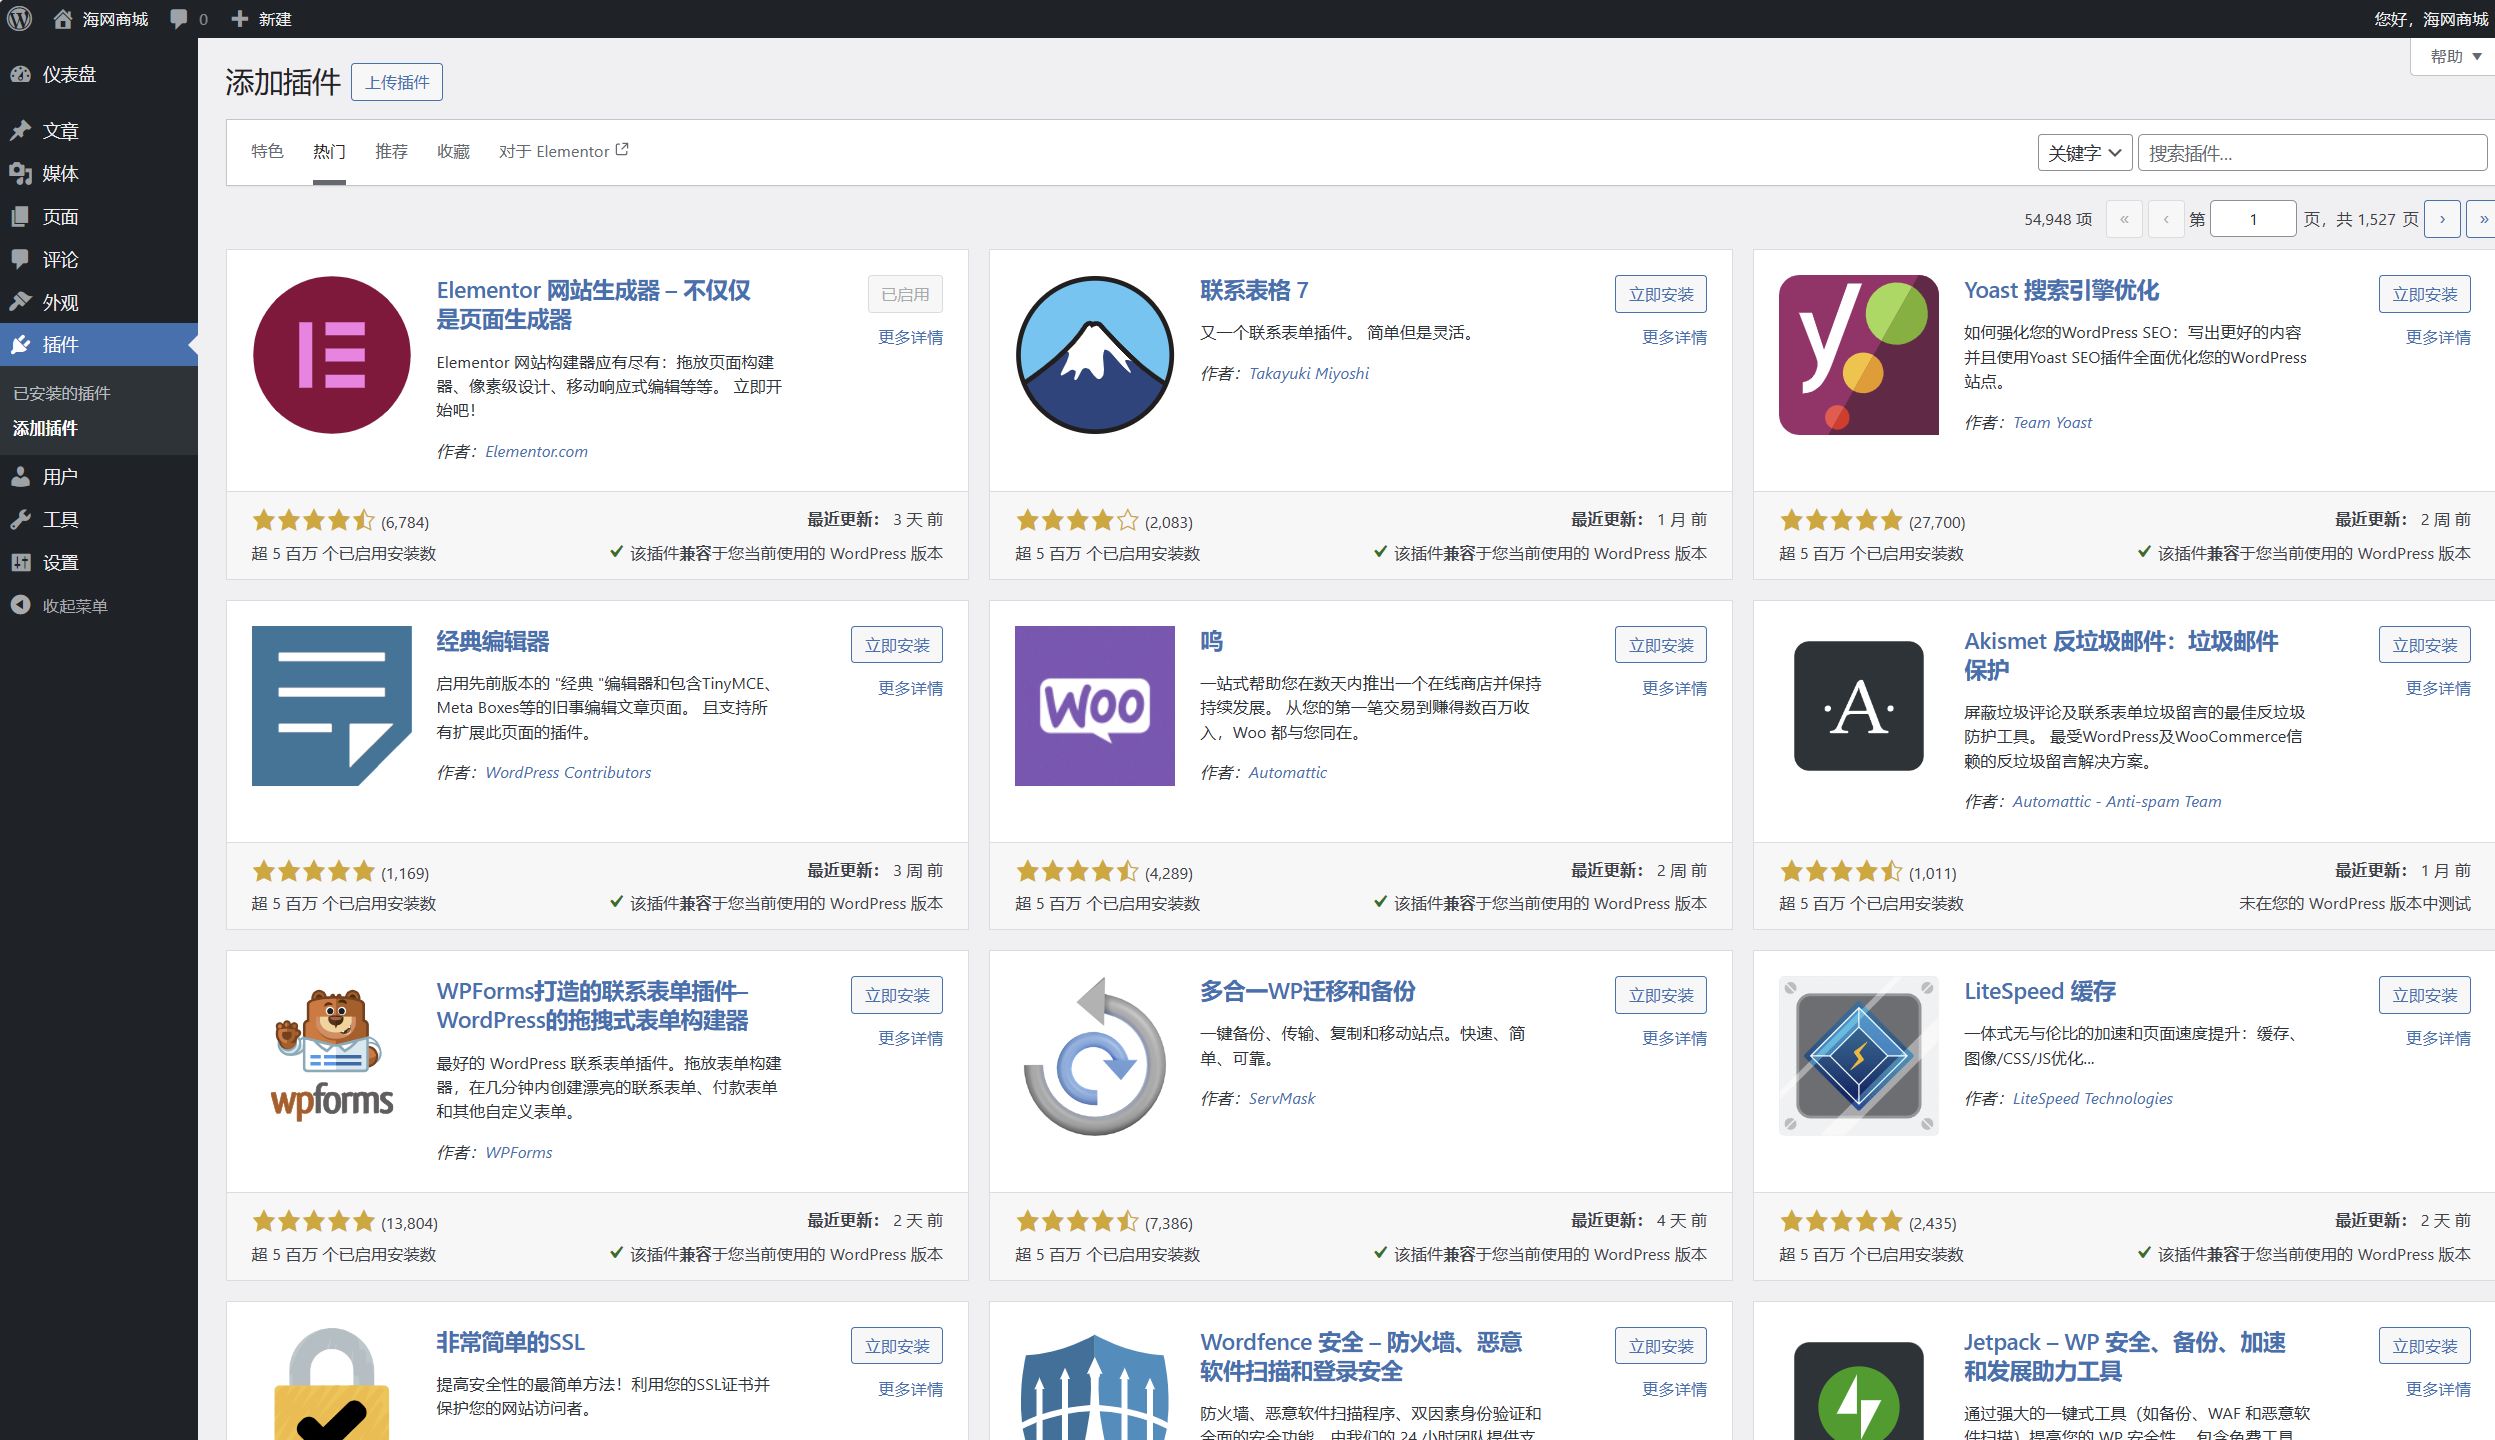
Task: Click the current page number field
Action: coord(2252,219)
